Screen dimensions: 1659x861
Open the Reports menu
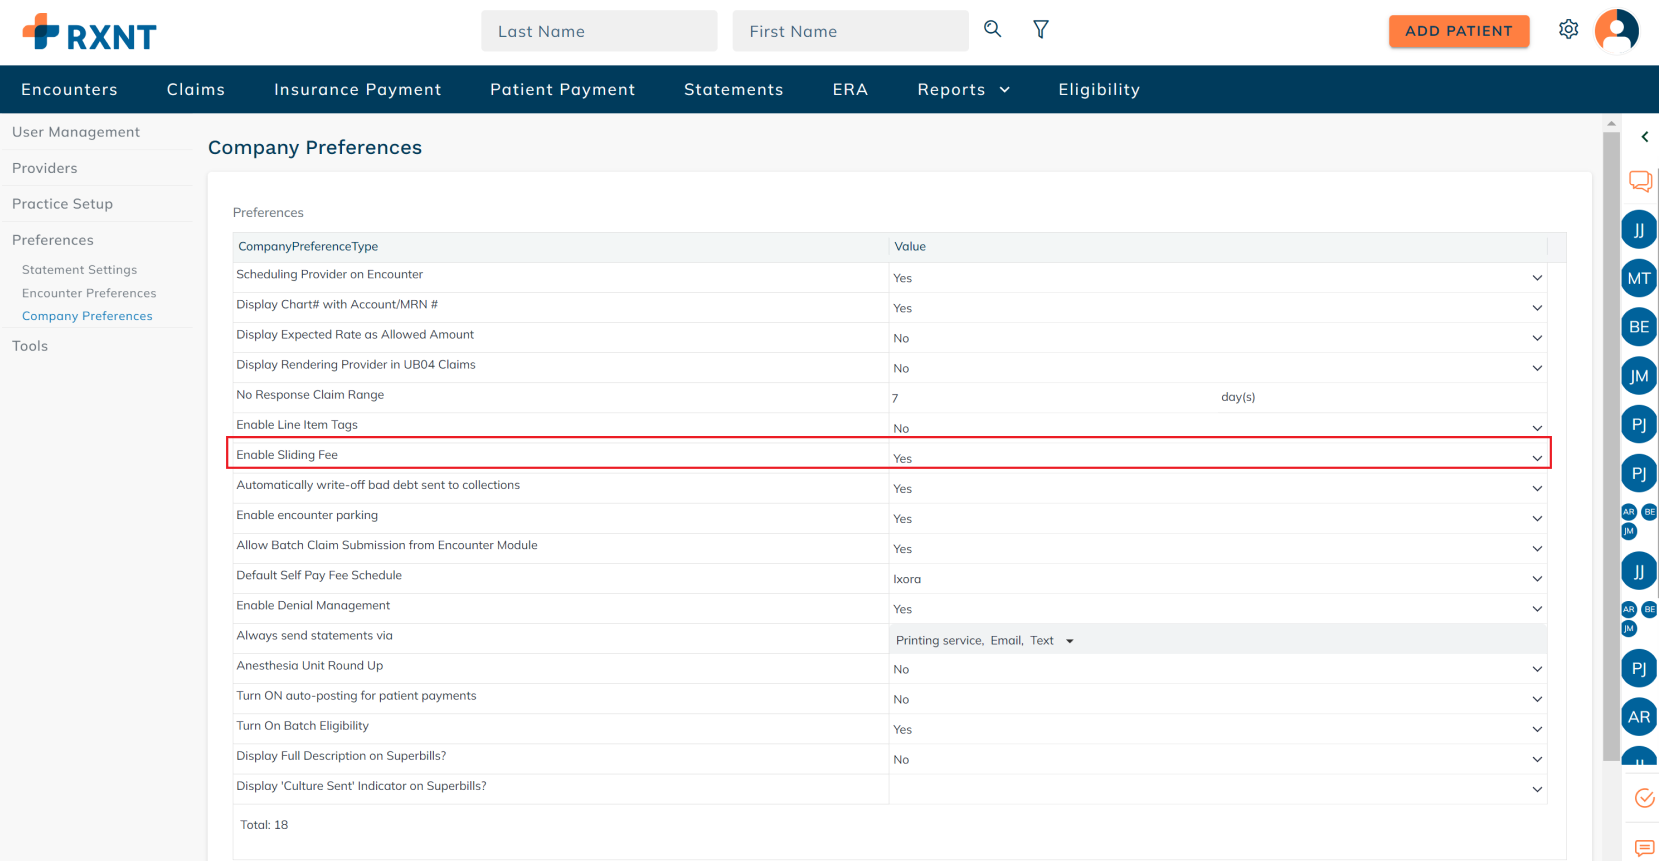pyautogui.click(x=963, y=90)
